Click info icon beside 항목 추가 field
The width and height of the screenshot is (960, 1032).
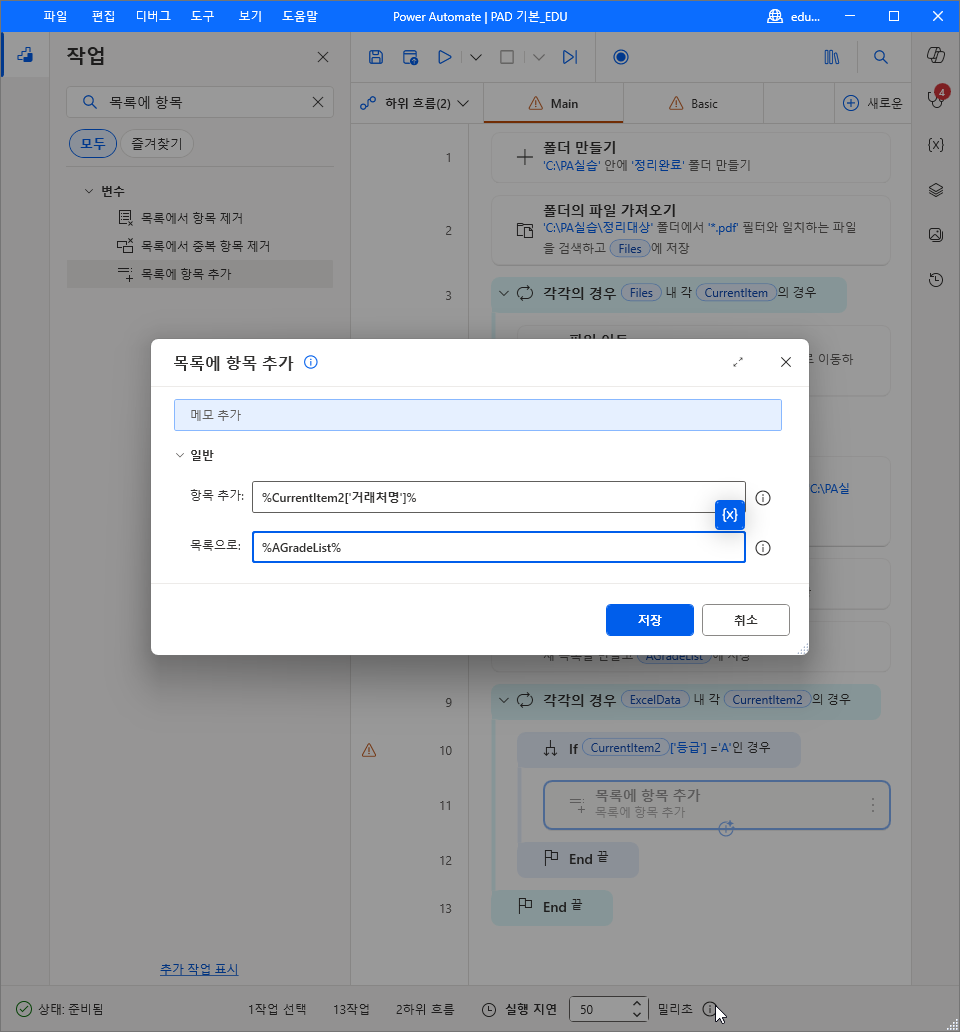pyautogui.click(x=763, y=498)
